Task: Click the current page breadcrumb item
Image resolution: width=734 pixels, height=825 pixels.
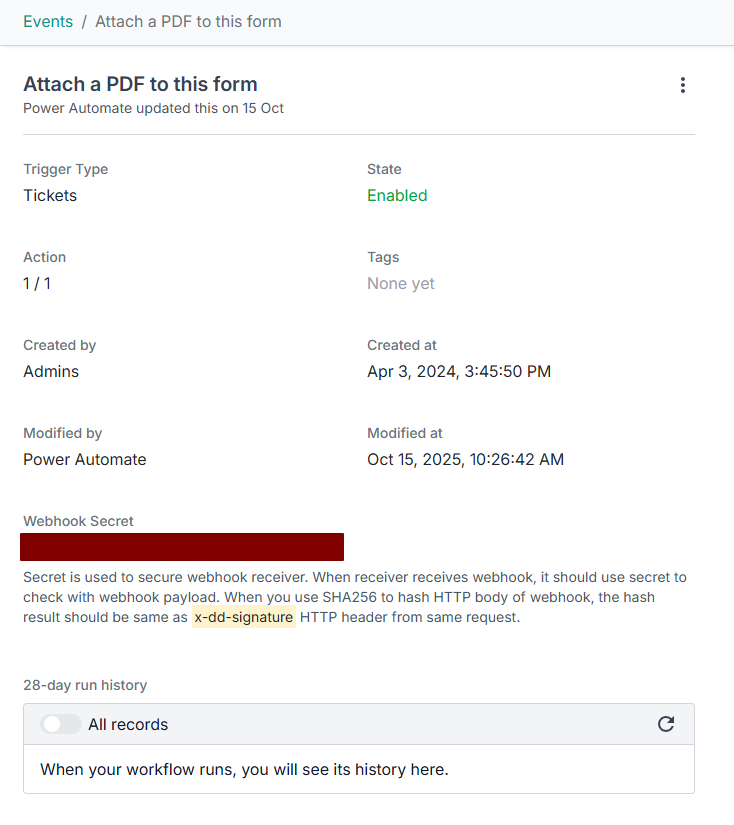Action: 188,22
